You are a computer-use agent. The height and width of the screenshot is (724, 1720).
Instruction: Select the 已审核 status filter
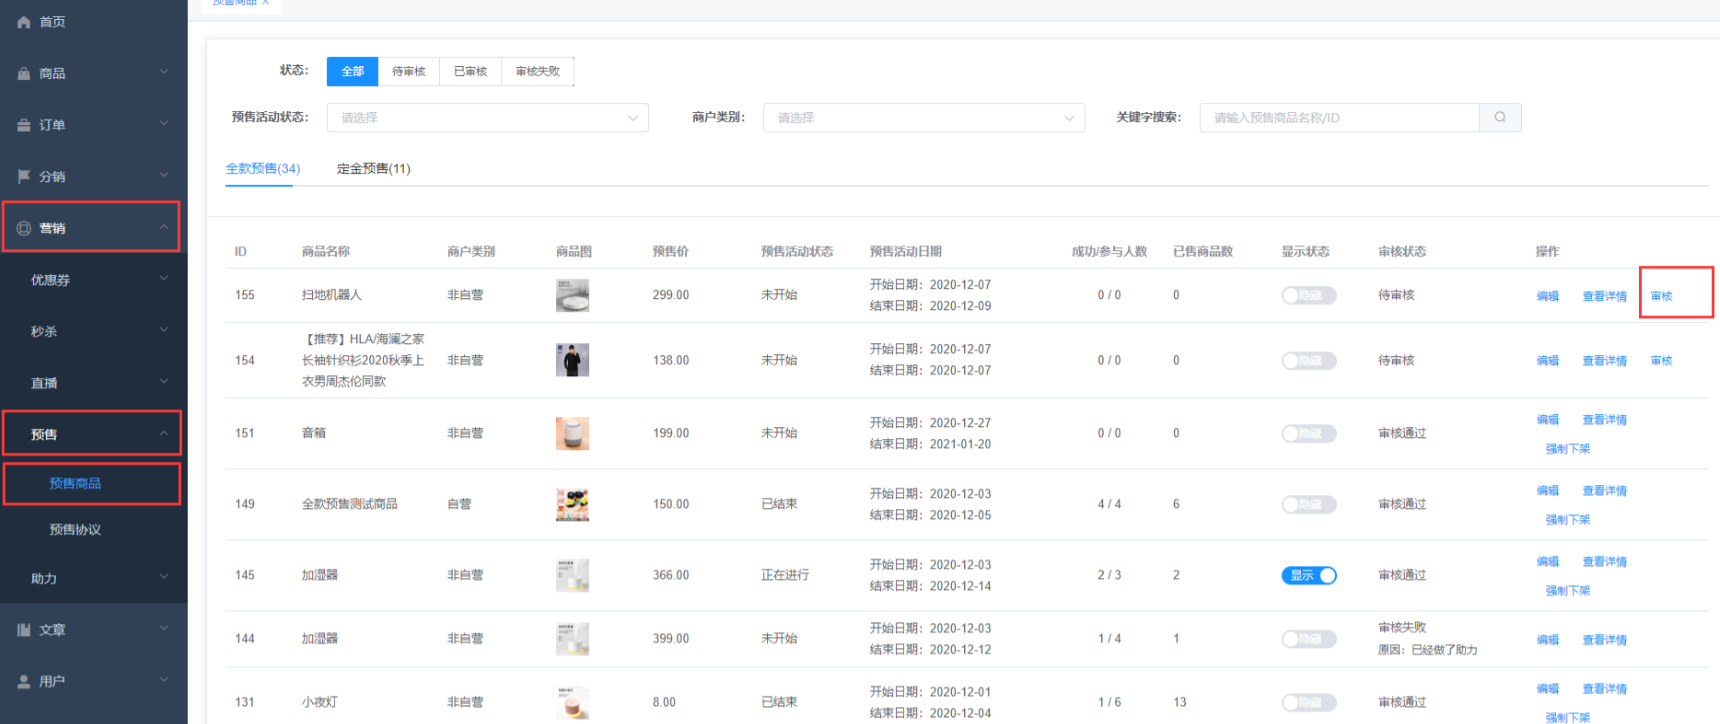coord(471,71)
